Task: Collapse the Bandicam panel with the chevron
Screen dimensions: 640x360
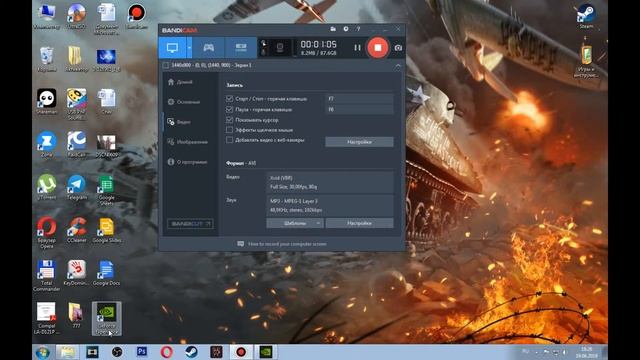Action: [398, 65]
